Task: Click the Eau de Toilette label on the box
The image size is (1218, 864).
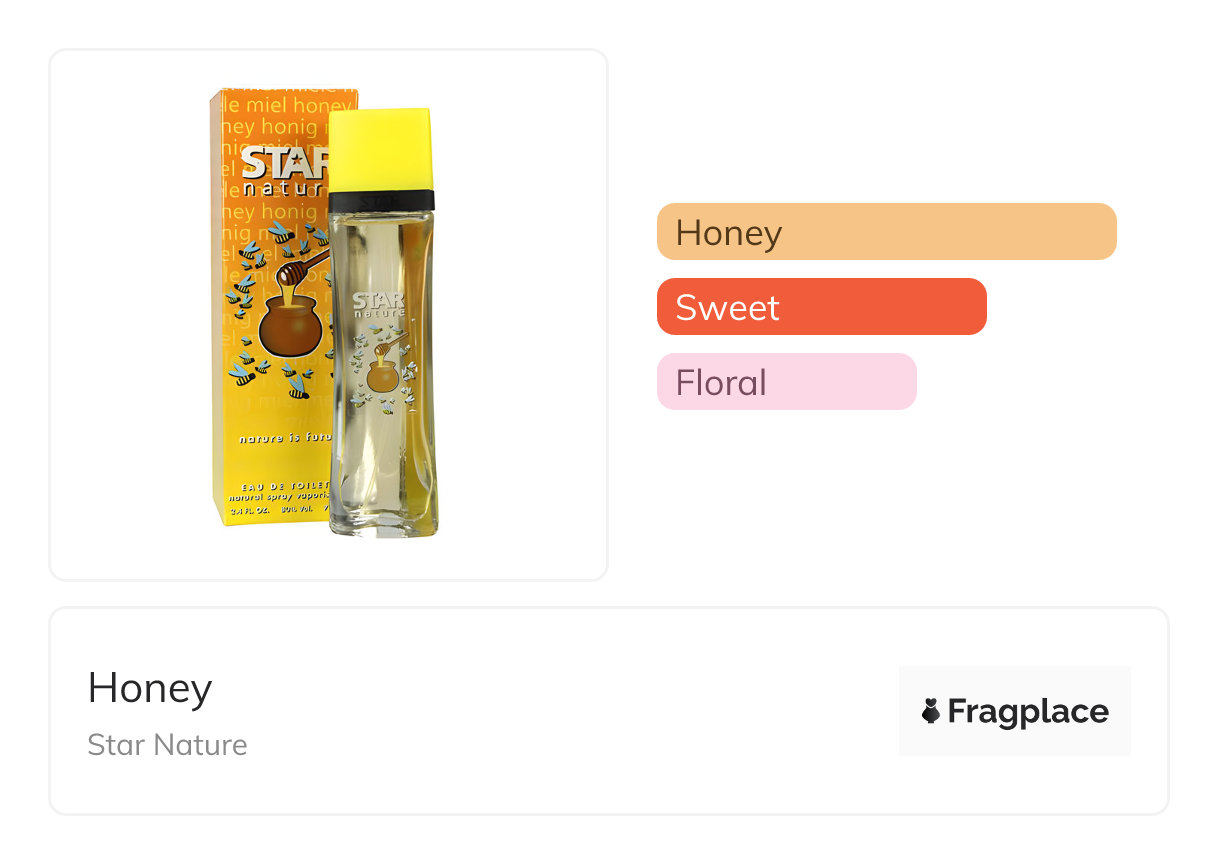Action: [x=277, y=484]
